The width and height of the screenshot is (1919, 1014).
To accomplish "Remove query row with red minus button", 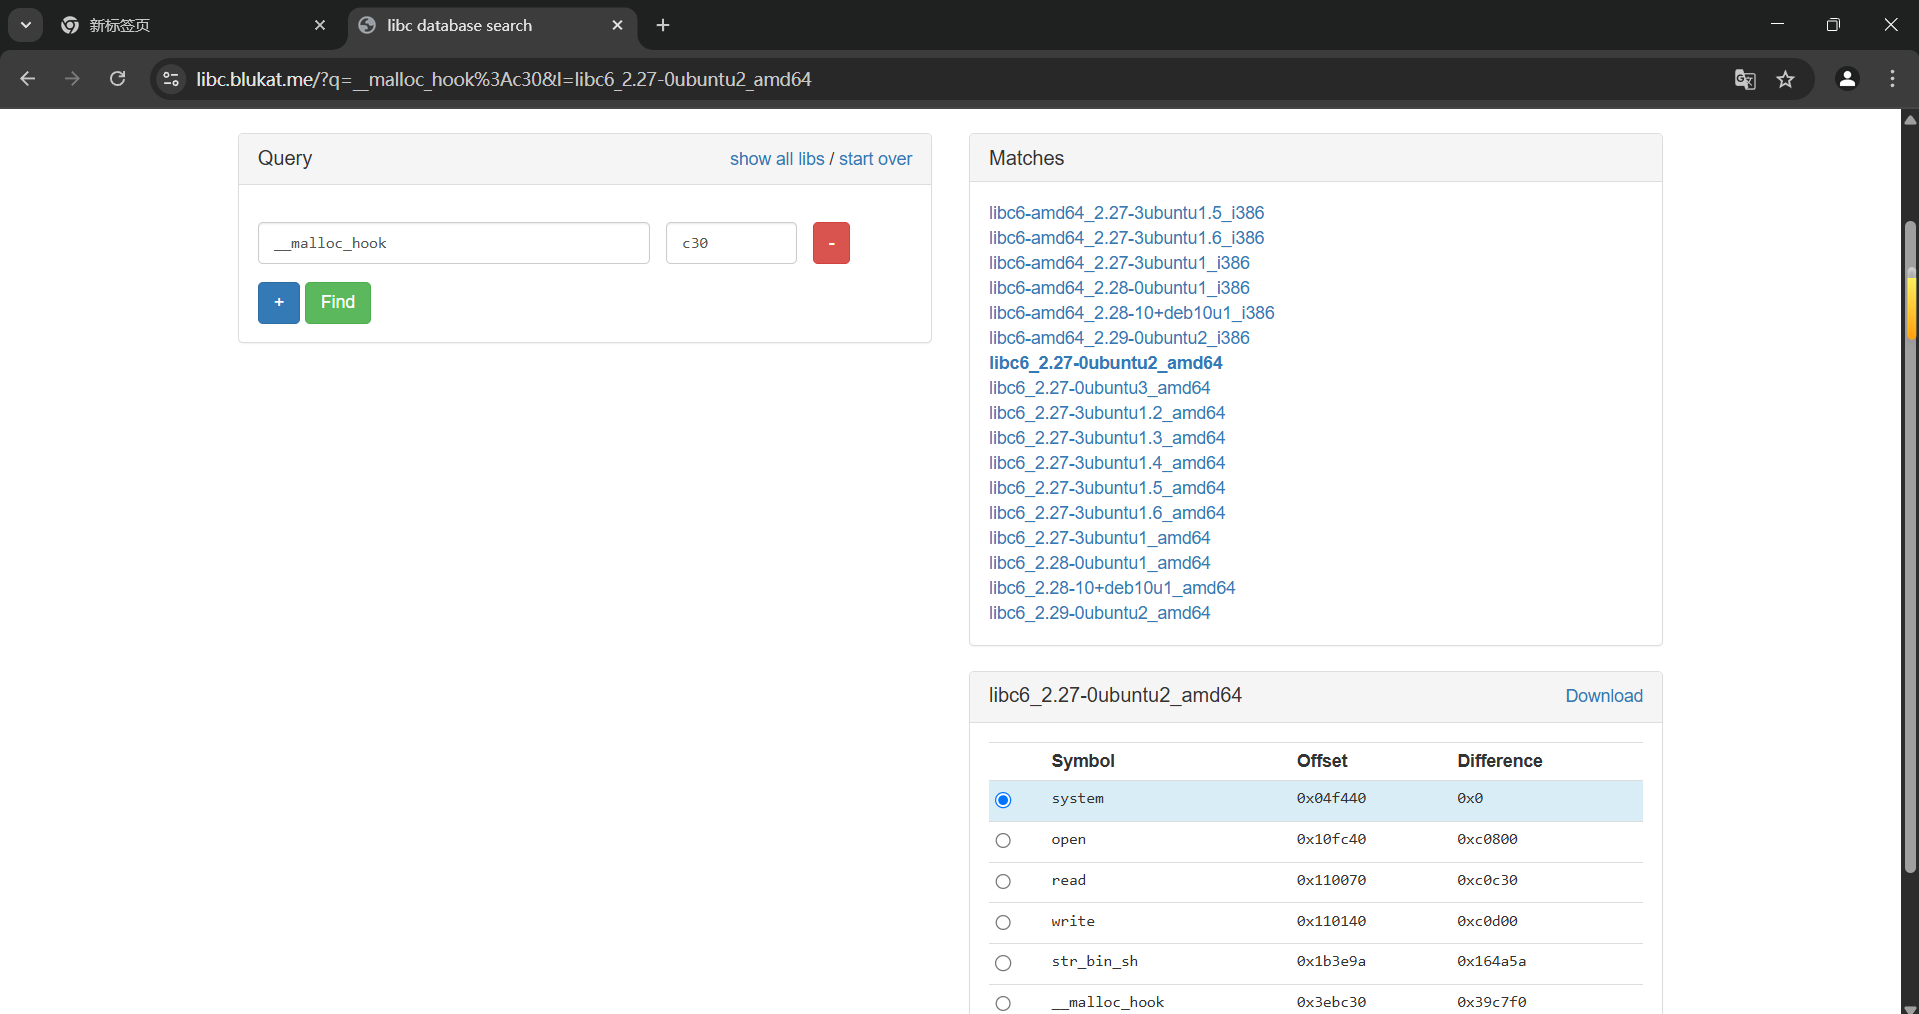I will click(831, 243).
